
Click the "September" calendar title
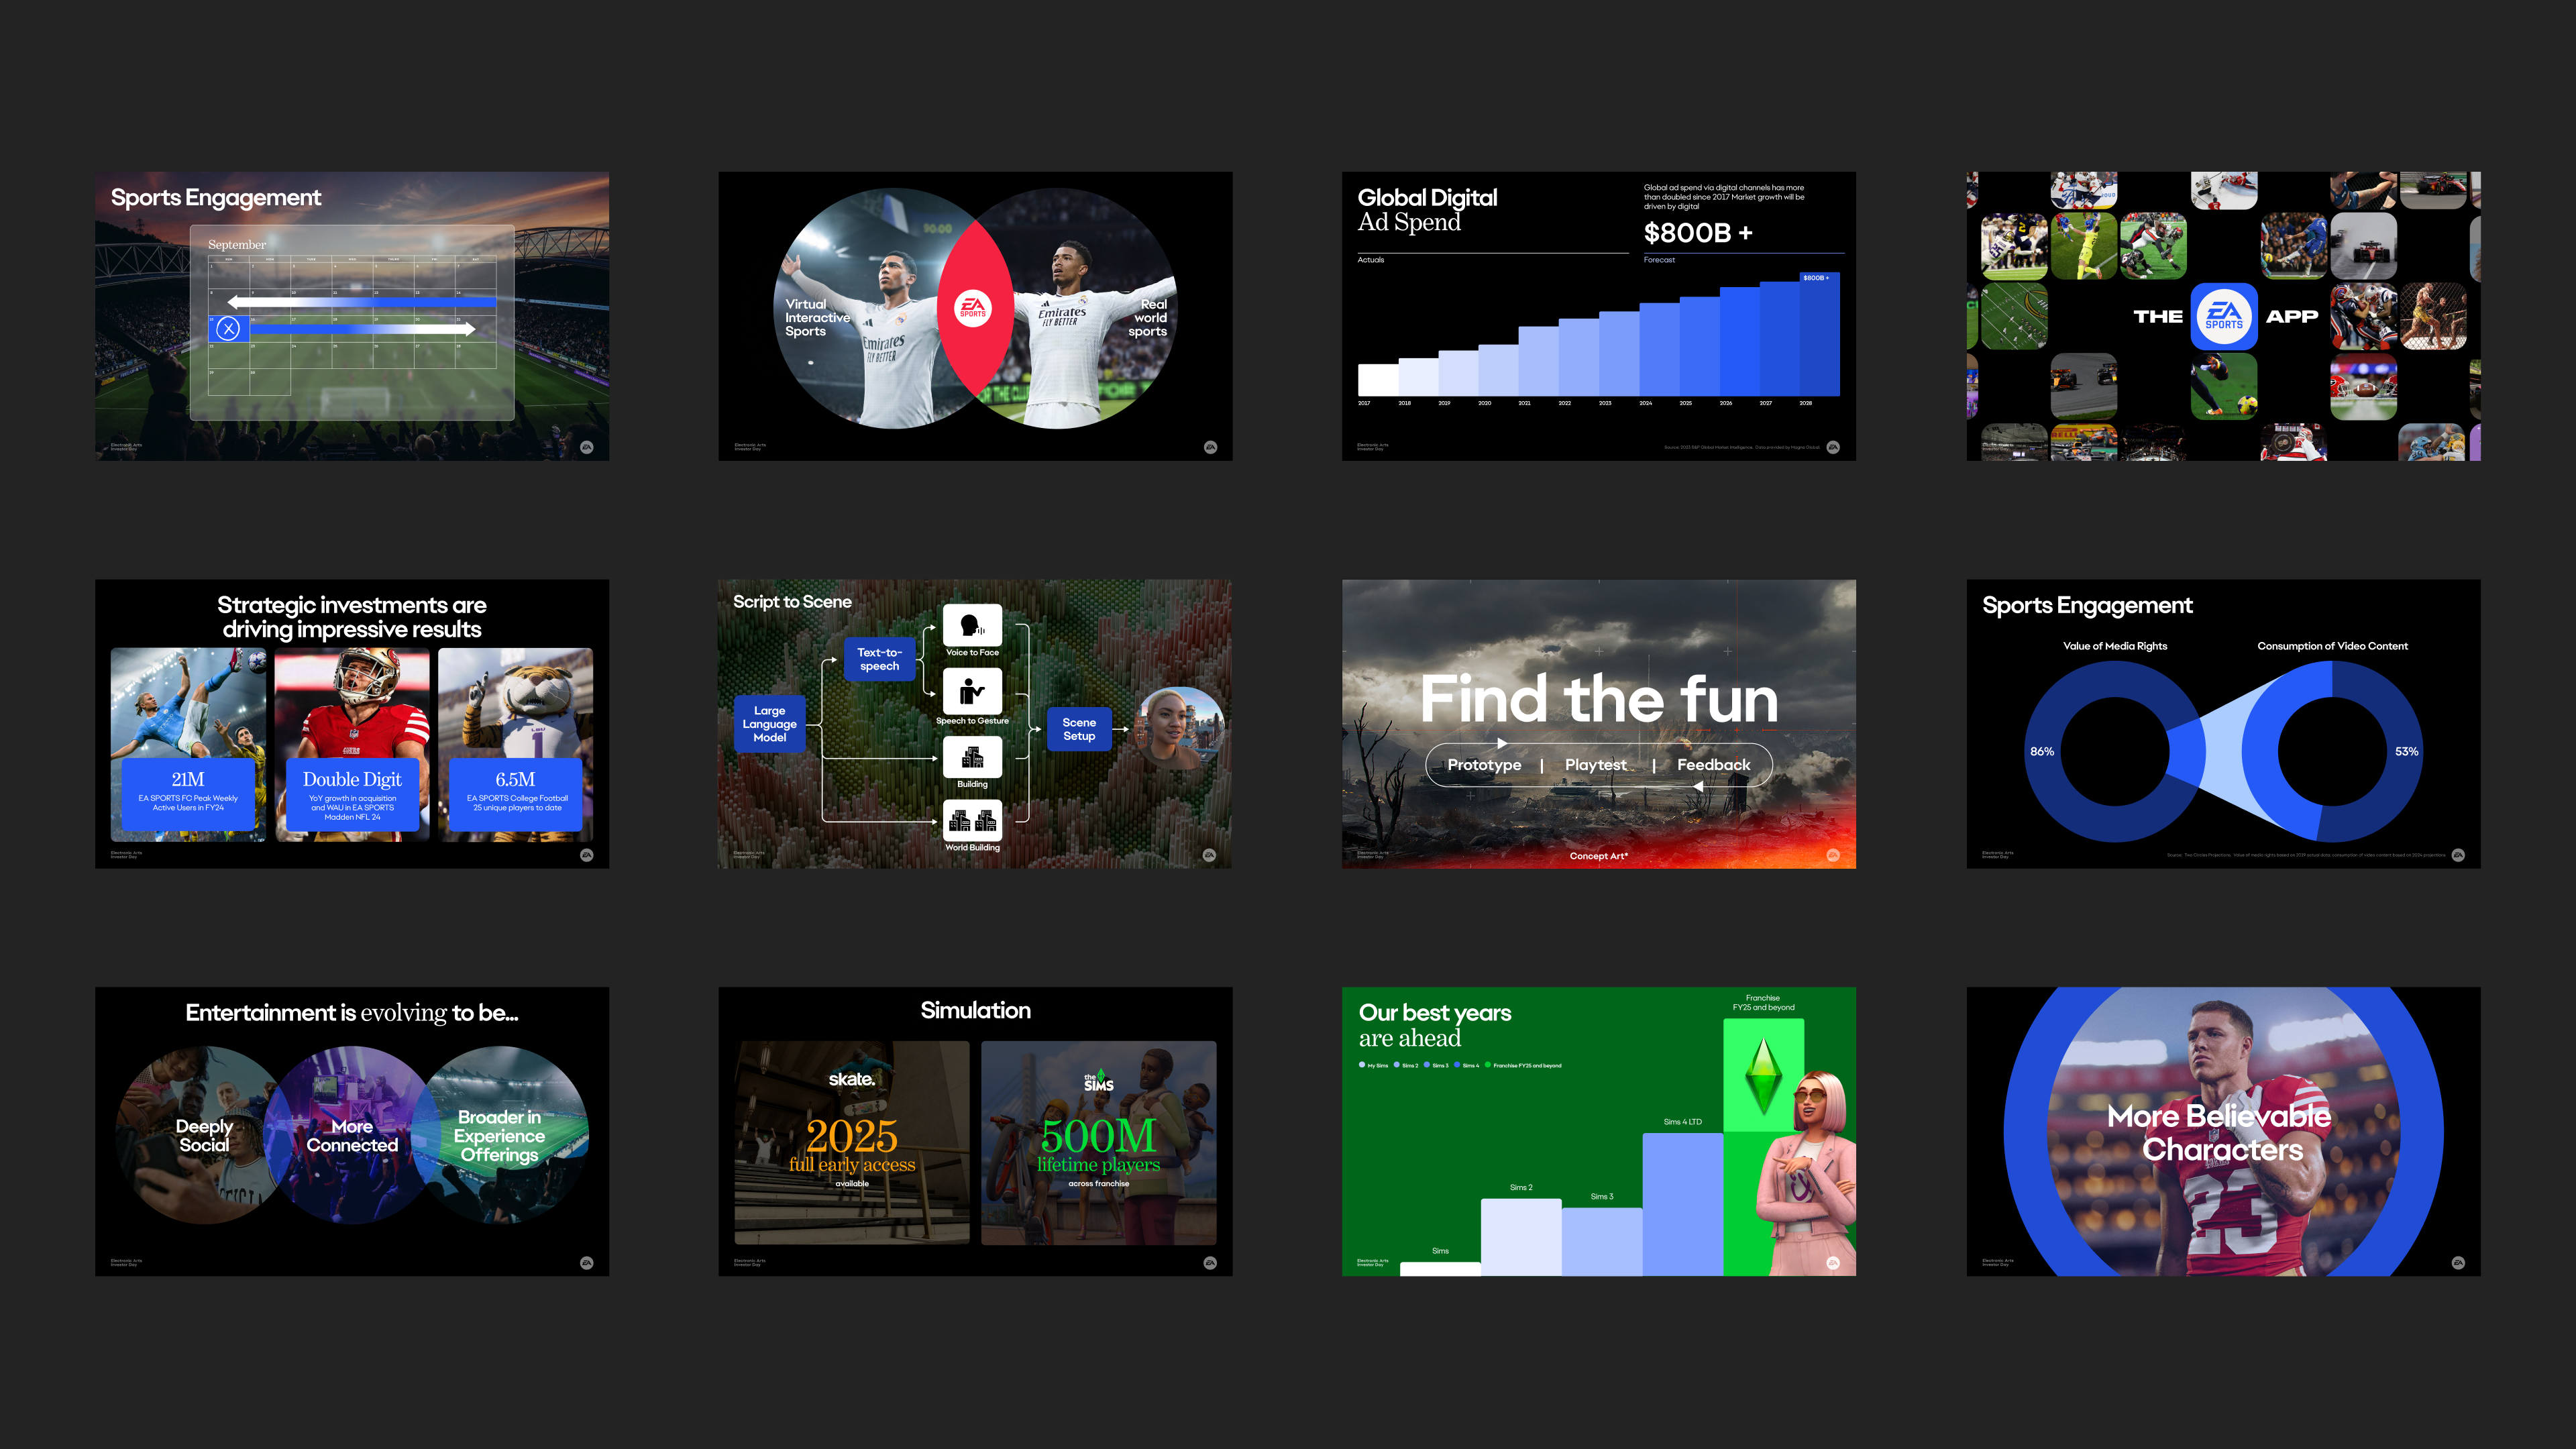pos(237,245)
